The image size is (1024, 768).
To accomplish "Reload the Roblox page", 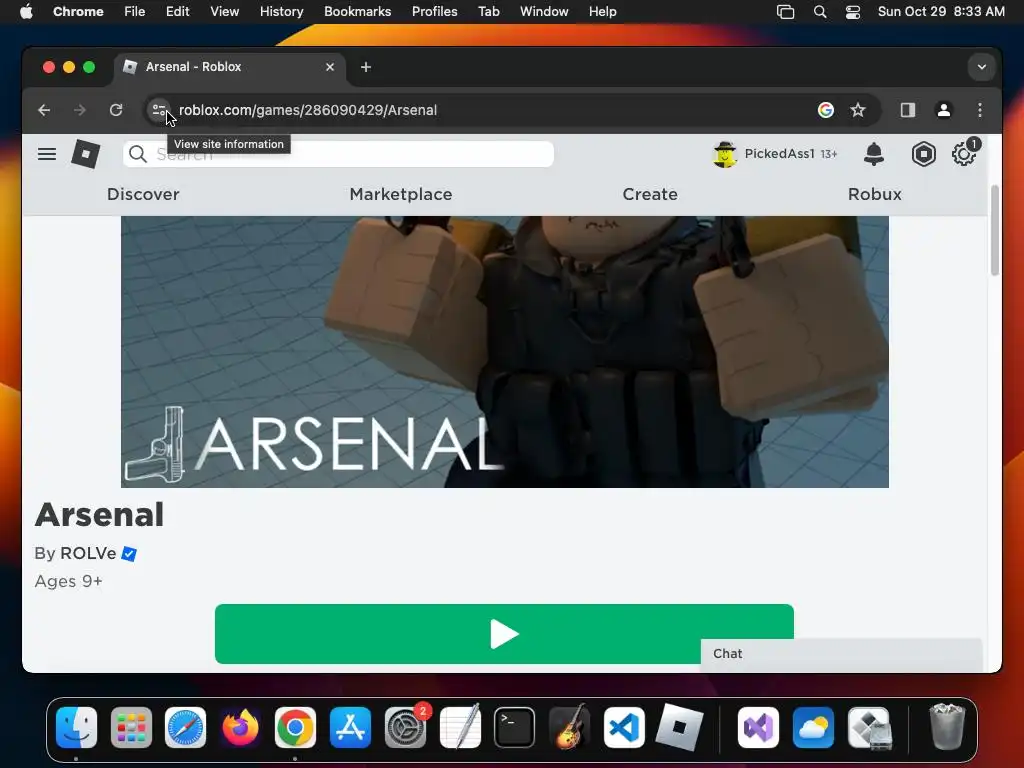I will (x=116, y=110).
